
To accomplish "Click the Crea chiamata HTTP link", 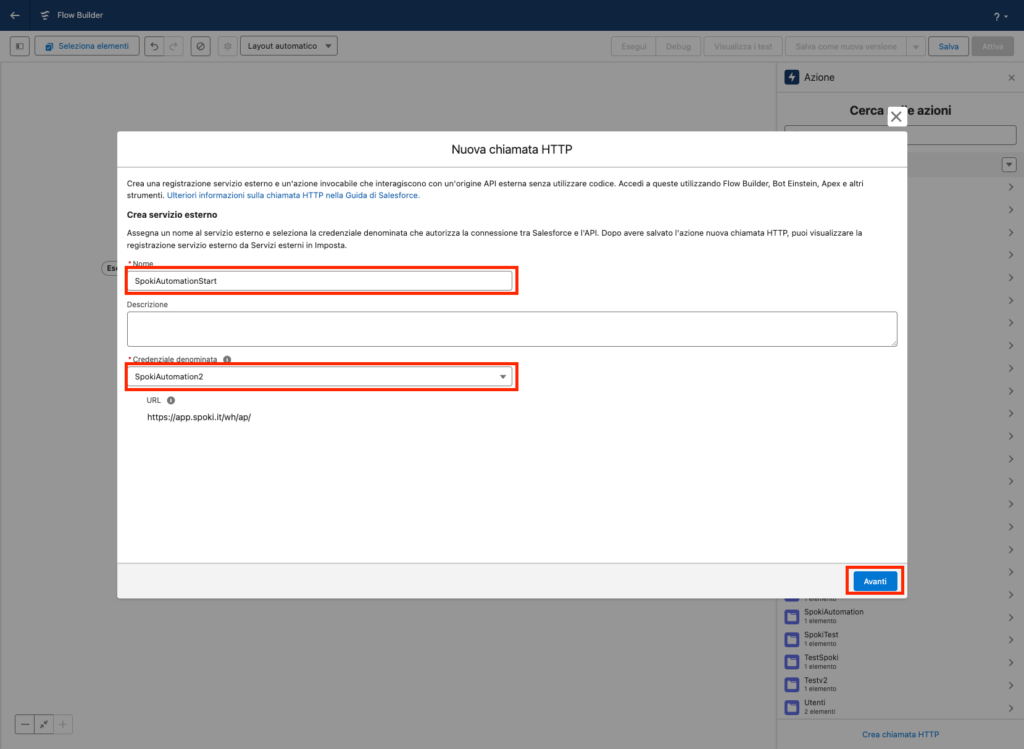I will point(900,734).
